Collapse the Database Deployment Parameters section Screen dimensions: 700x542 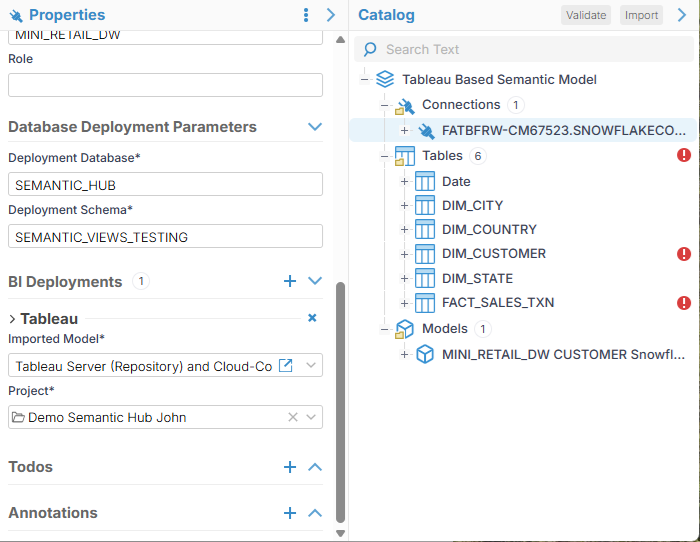click(315, 127)
